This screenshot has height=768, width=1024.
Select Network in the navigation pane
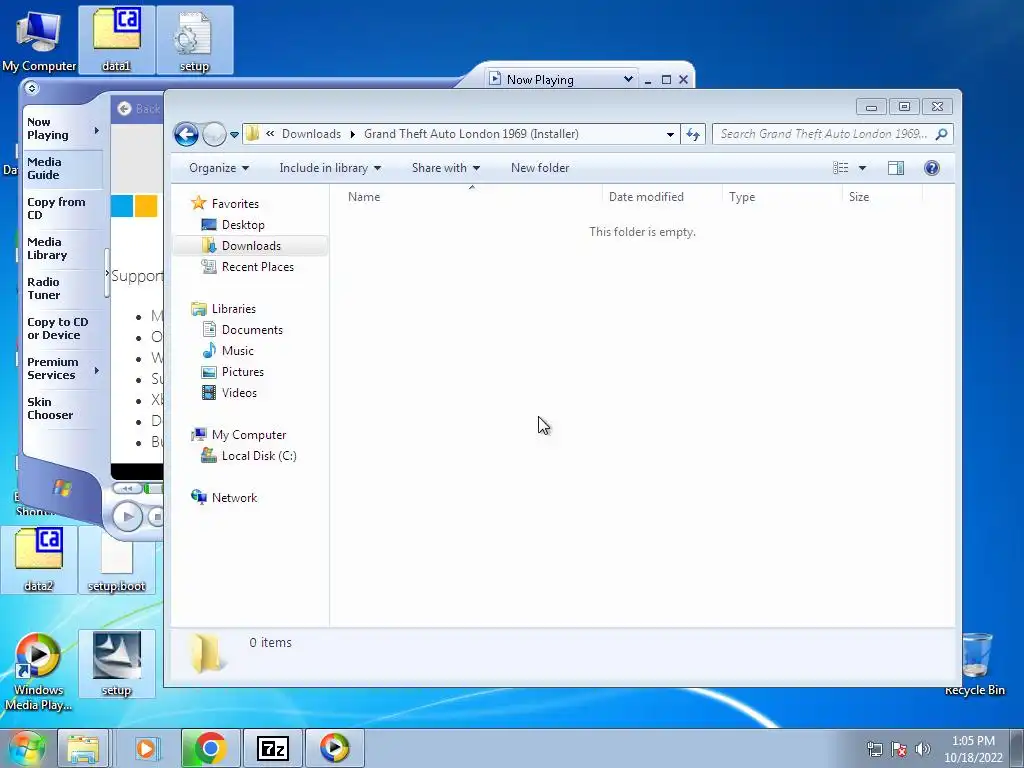coord(224,498)
